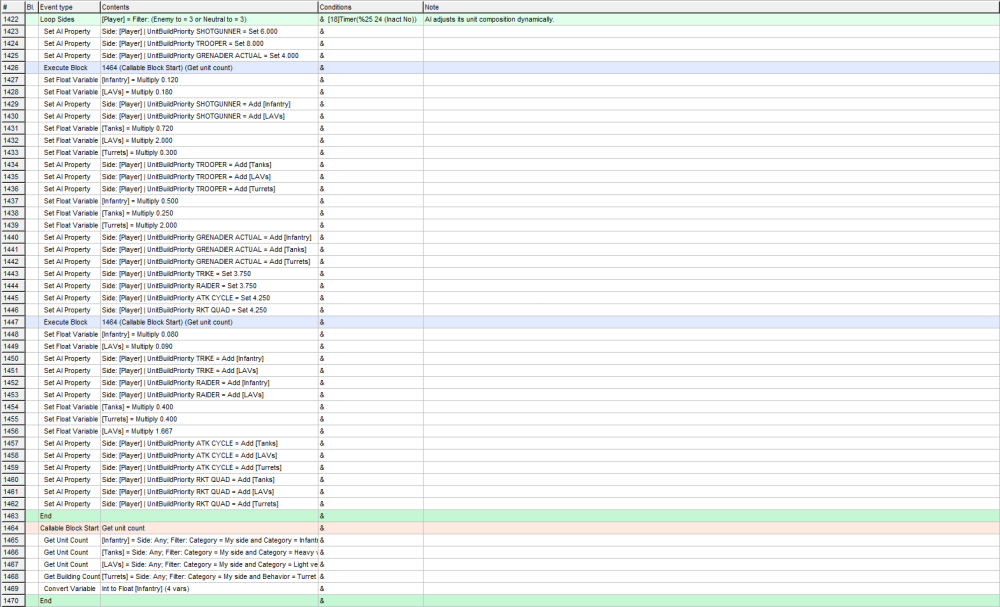Select the "SHOTGUNNER = Add [LAVs]" cell
This screenshot has height=607, width=1000.
click(x=209, y=116)
